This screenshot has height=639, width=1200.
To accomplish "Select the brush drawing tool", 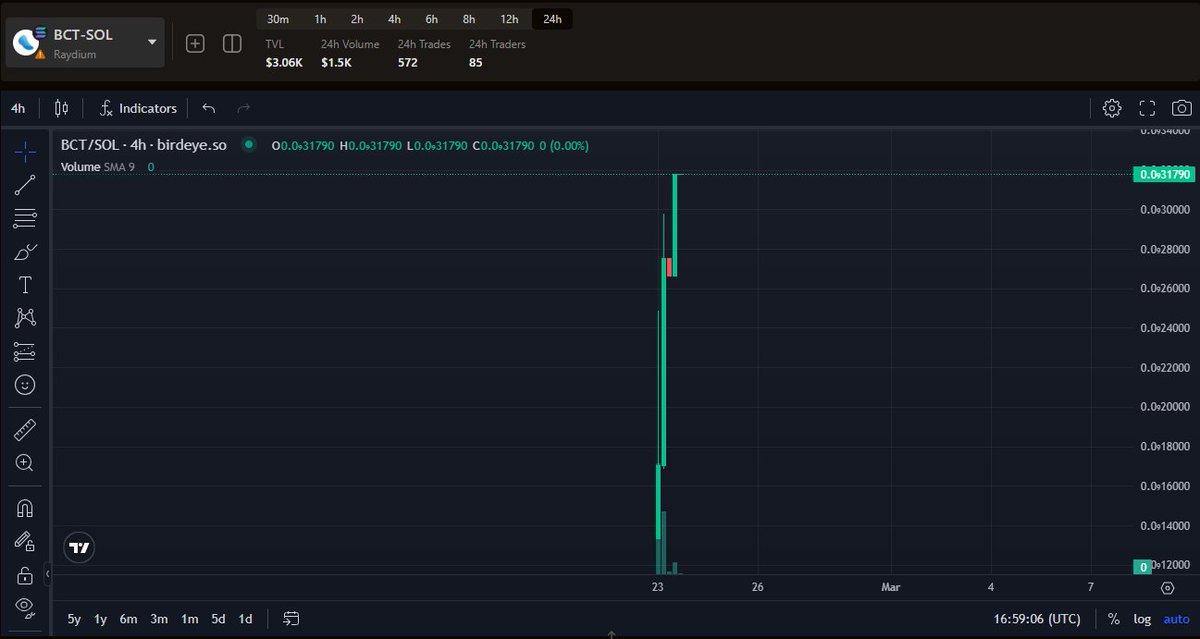I will coord(25,251).
